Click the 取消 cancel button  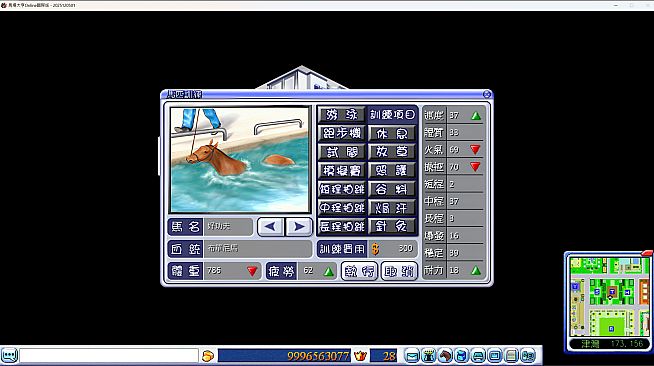point(399,271)
